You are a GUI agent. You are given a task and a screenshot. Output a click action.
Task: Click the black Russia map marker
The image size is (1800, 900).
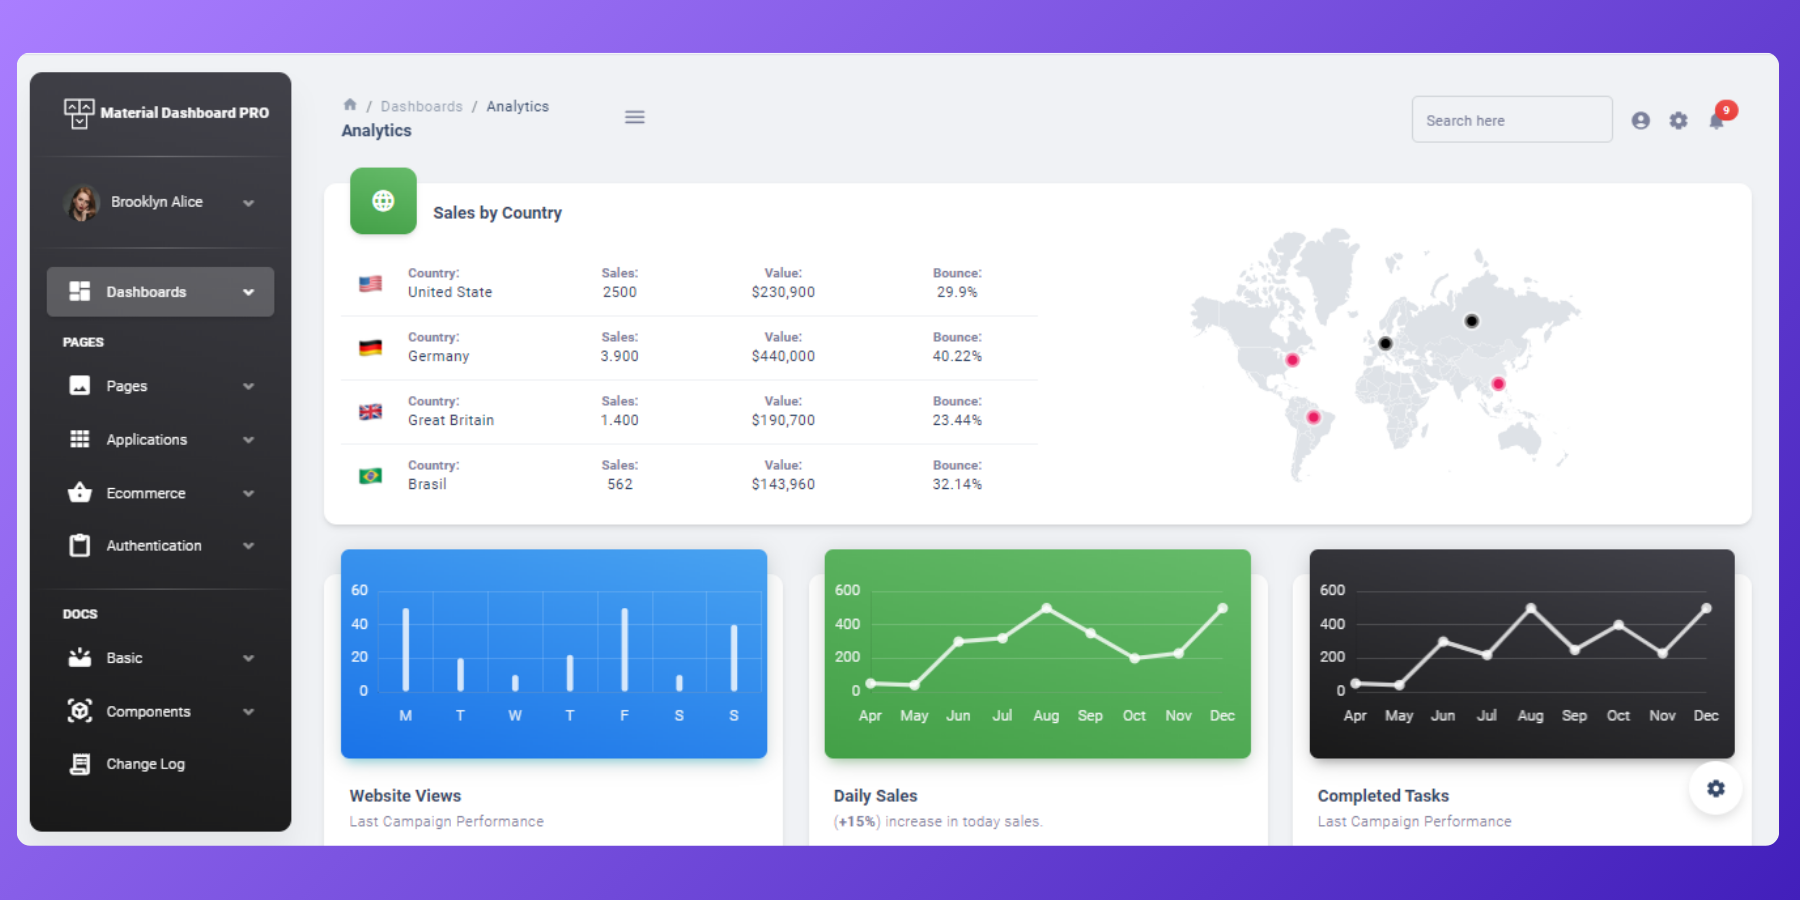pos(1471,321)
